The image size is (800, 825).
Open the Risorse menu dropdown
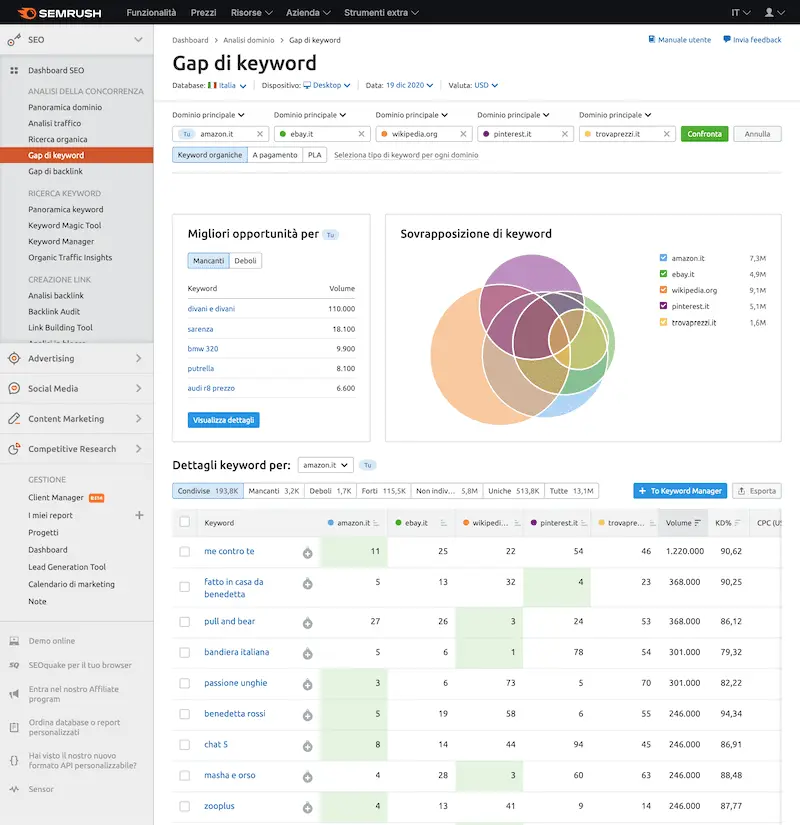pyautogui.click(x=252, y=13)
